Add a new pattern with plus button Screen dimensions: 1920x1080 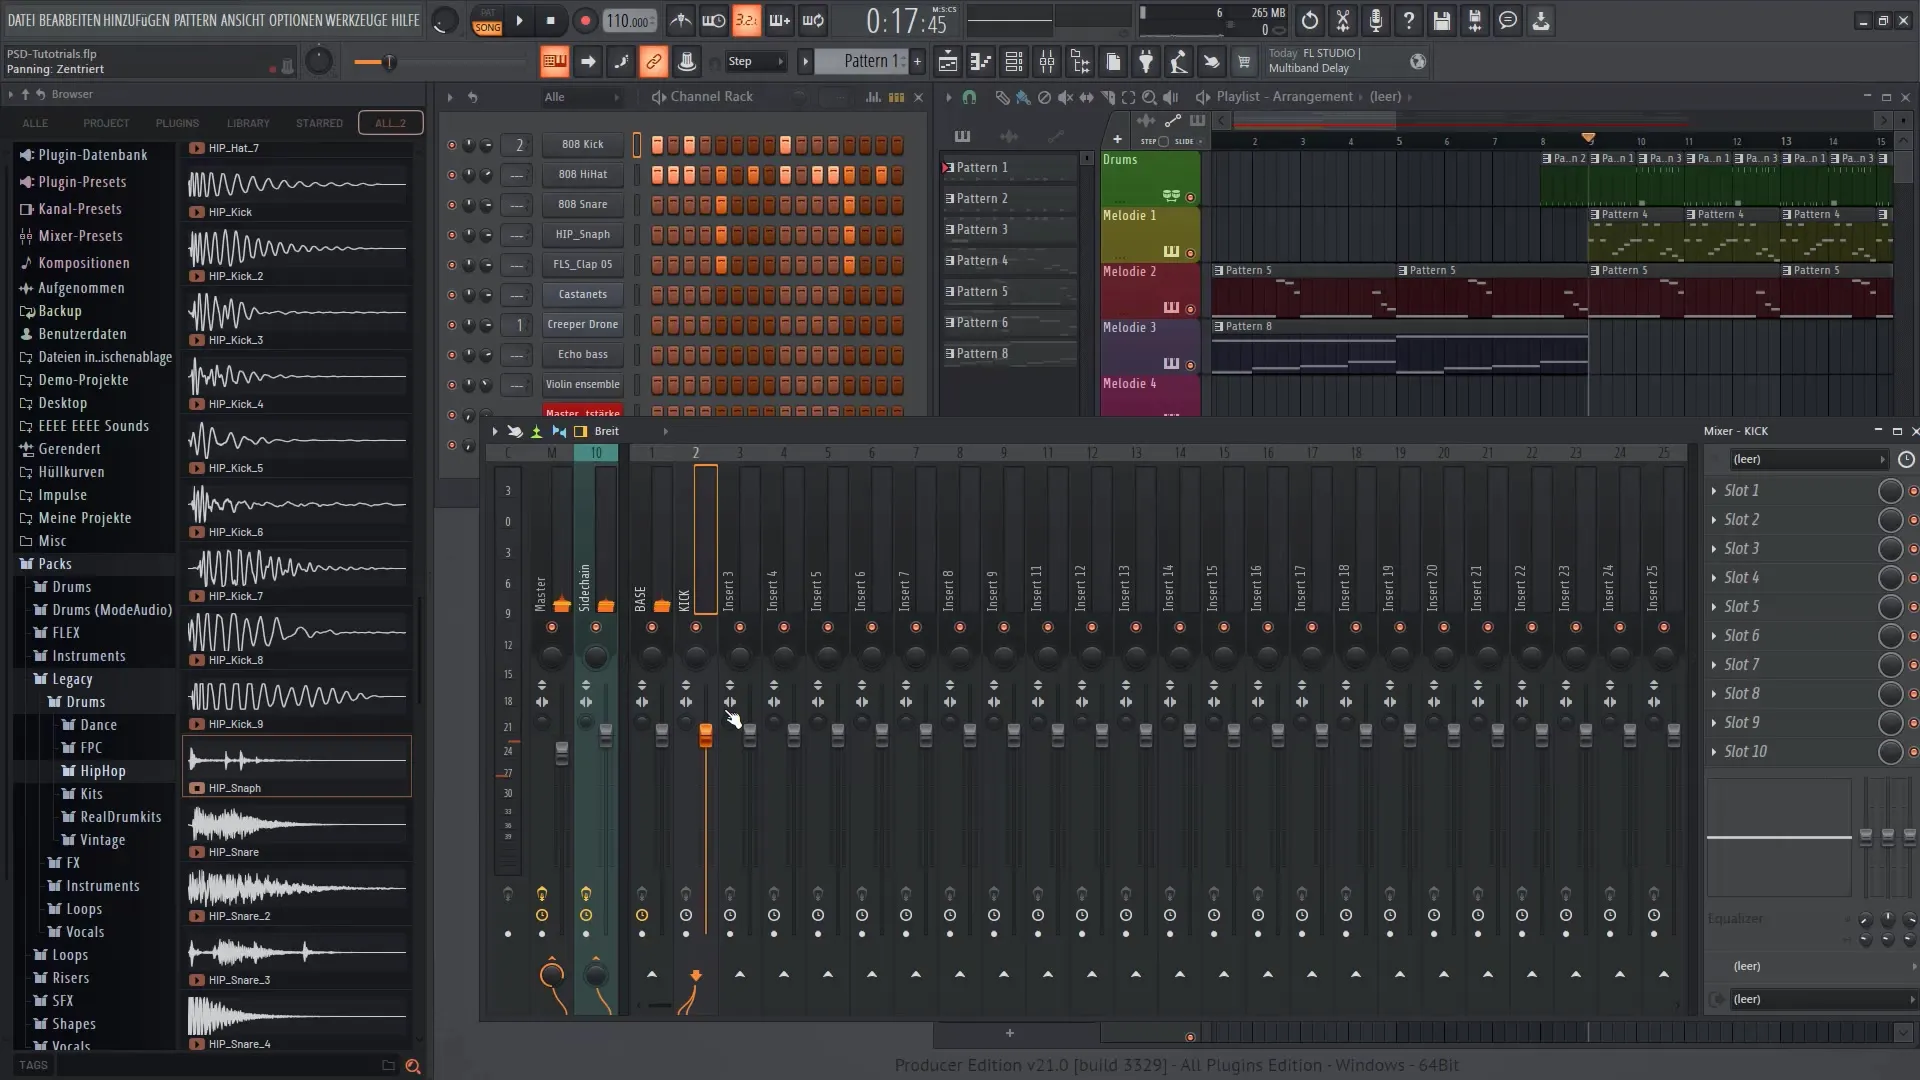[x=917, y=62]
